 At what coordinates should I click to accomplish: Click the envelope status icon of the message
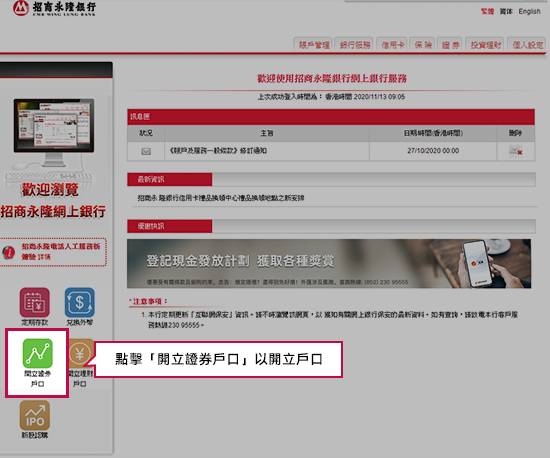146,151
